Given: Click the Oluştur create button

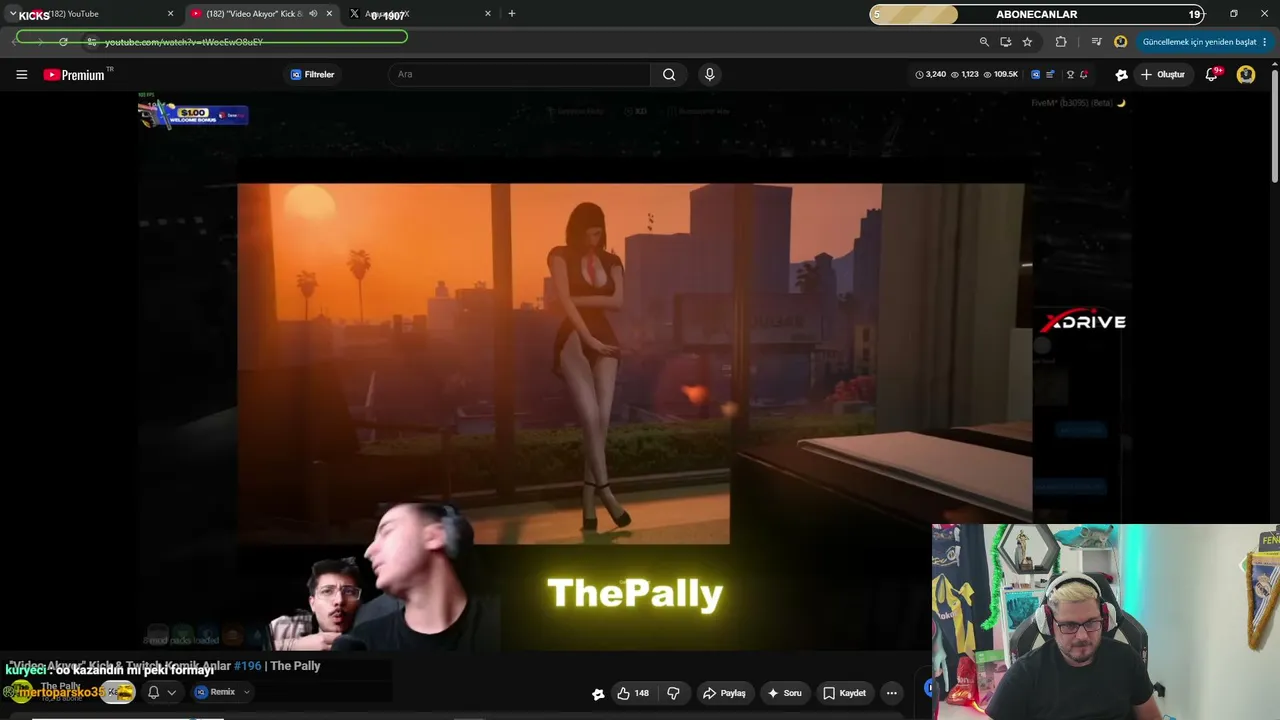Looking at the screenshot, I should (x=1163, y=74).
